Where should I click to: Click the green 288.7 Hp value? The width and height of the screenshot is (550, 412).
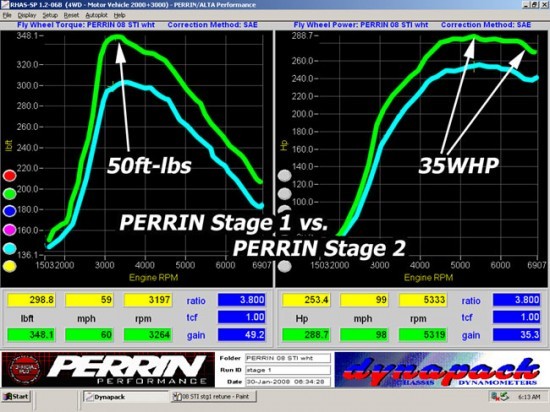point(306,335)
